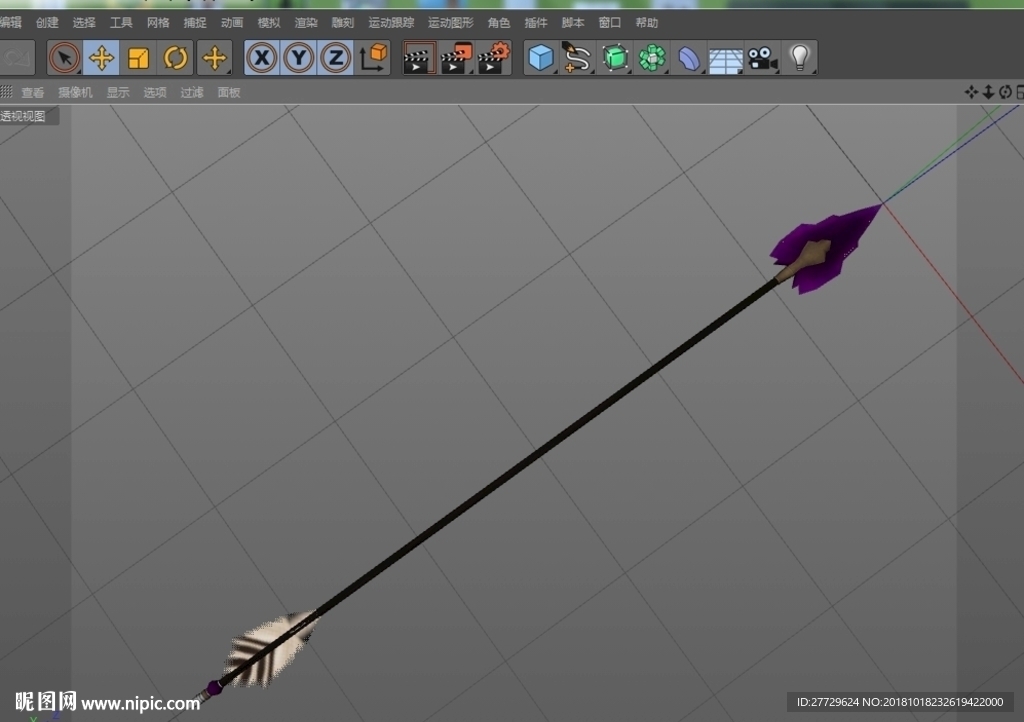Screen dimensions: 1024x722
Task: Toggle Y axis lock
Action: point(299,58)
